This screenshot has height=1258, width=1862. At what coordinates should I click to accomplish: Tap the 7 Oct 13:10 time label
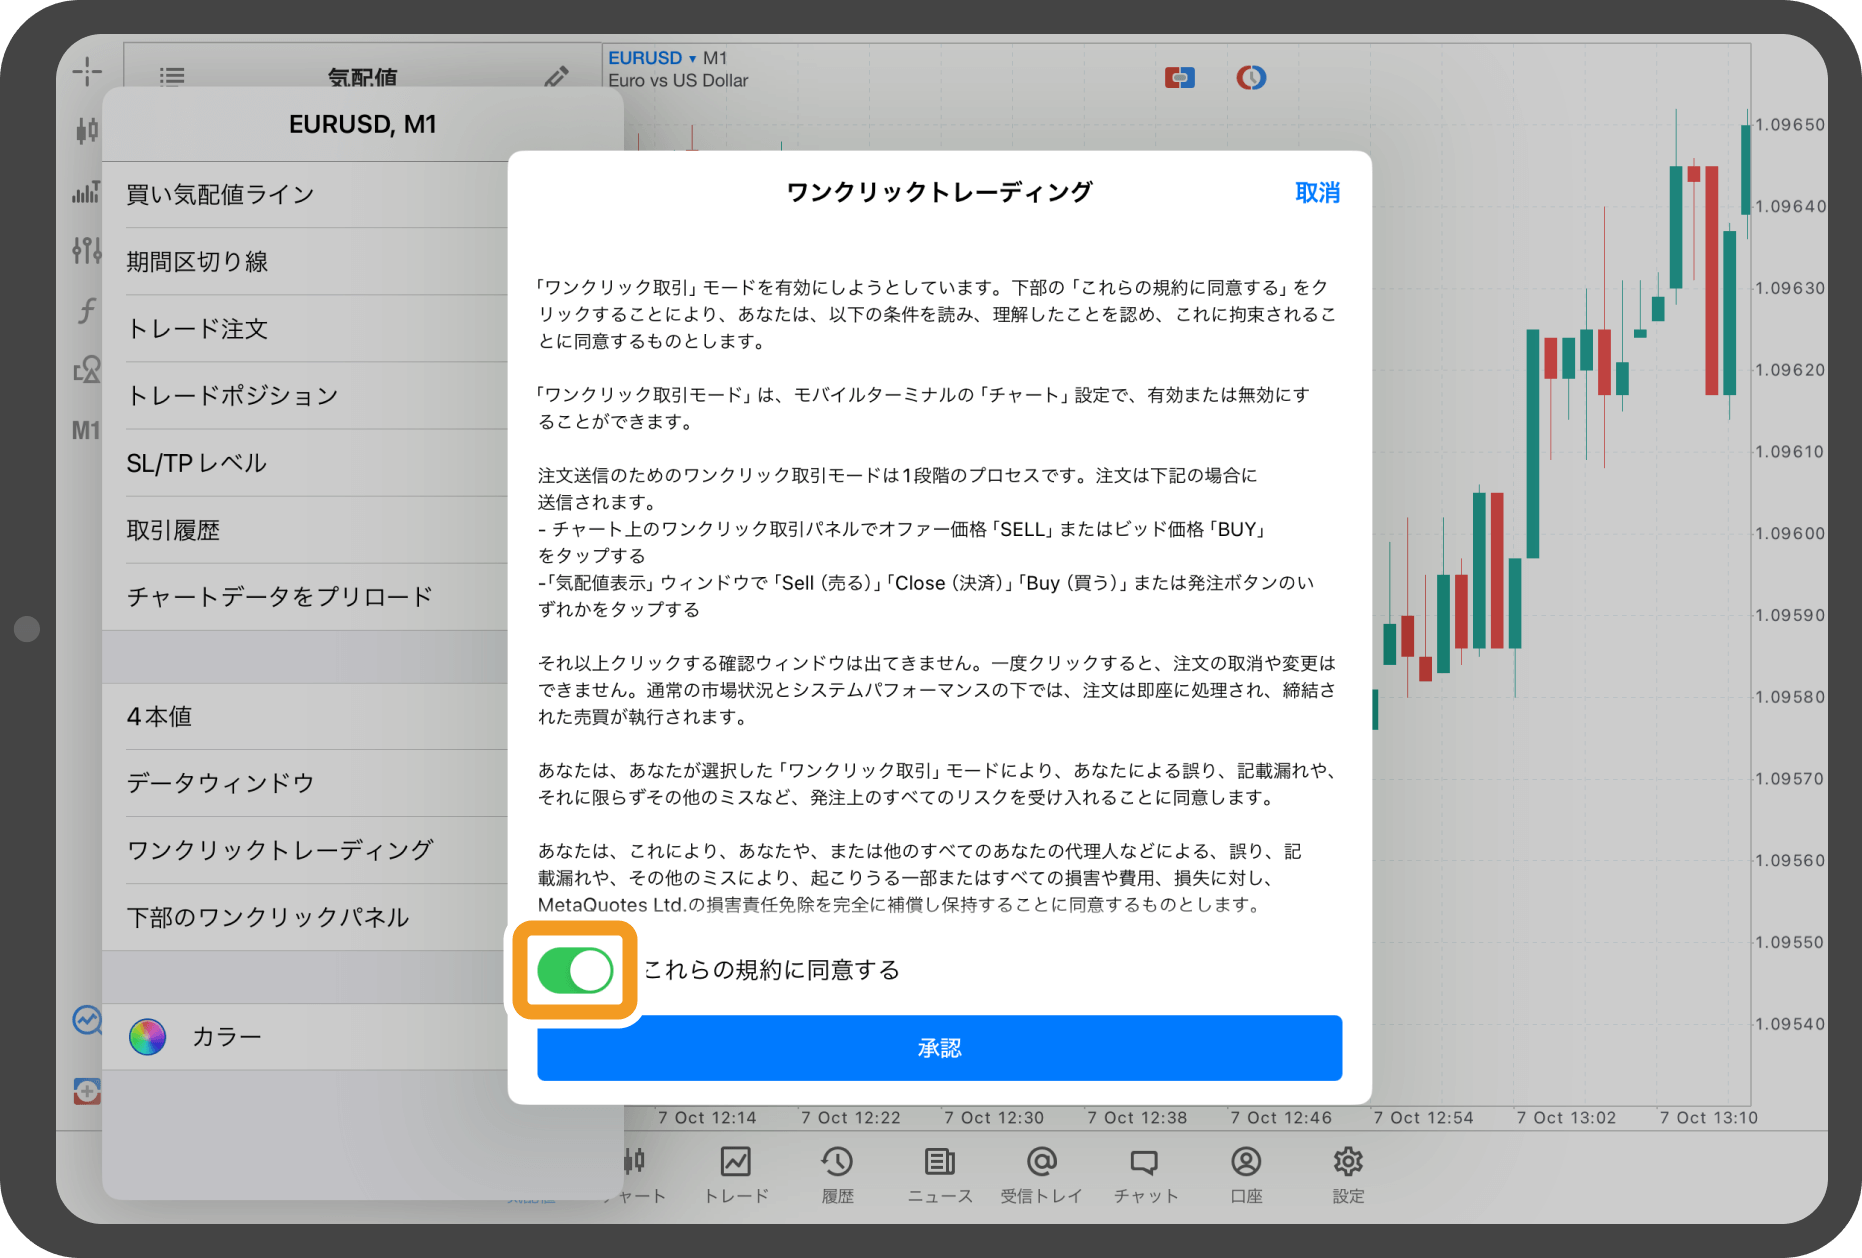[x=1708, y=1118]
